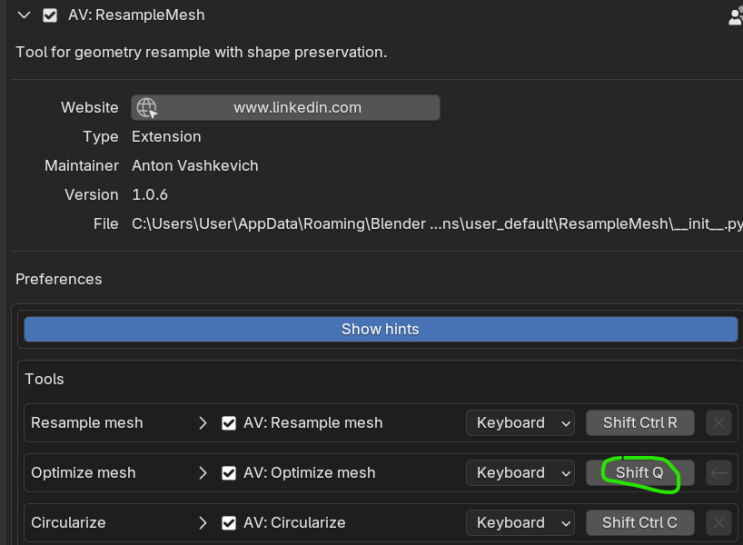The width and height of the screenshot is (743, 545).
Task: Uncheck the AV: Circularize checkbox
Action: coord(229,523)
